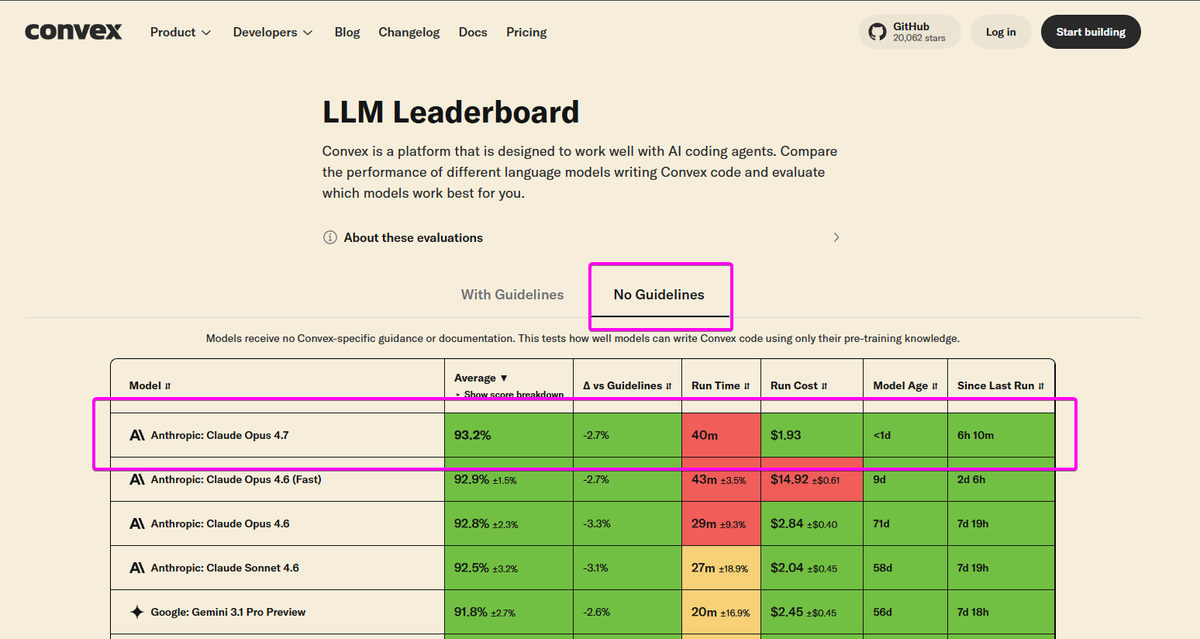Click the $2.04 run cost cell

click(x=812, y=568)
